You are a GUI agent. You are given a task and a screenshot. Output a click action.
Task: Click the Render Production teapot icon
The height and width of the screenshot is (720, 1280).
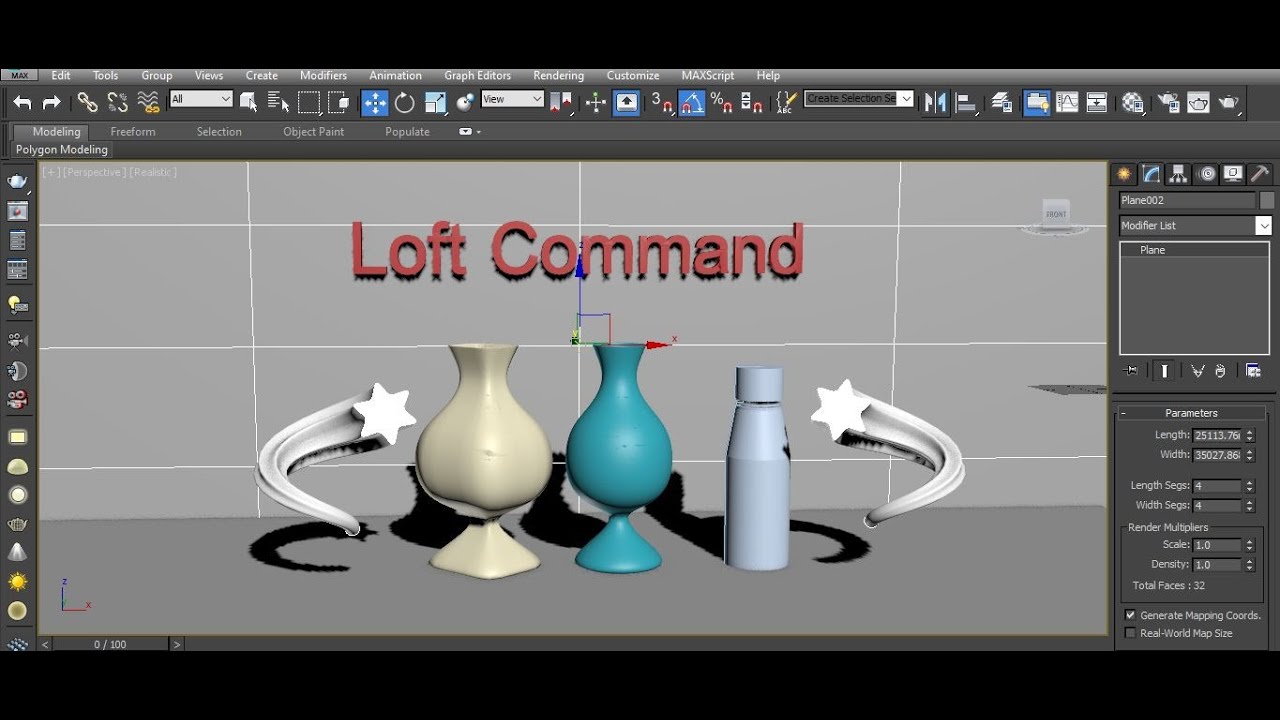tap(1229, 102)
